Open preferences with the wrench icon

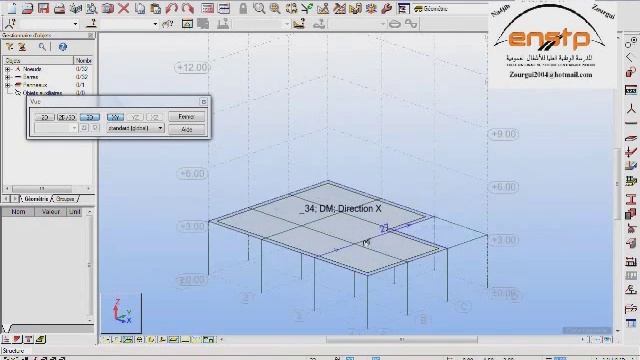(387, 8)
